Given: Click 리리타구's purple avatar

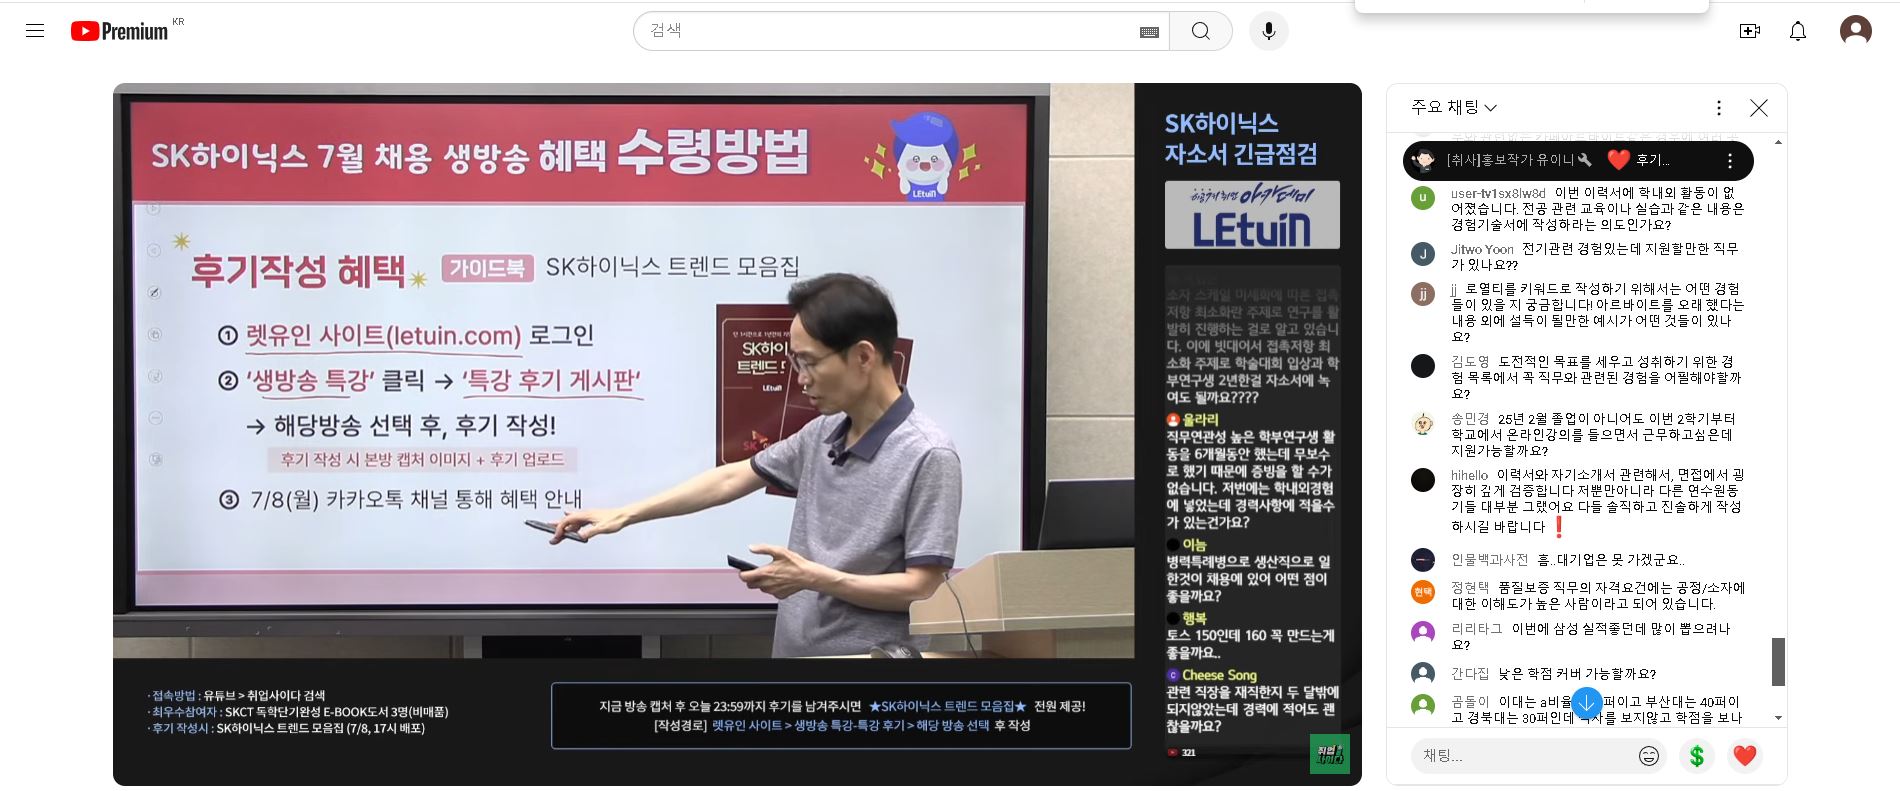Looking at the screenshot, I should point(1423,633).
